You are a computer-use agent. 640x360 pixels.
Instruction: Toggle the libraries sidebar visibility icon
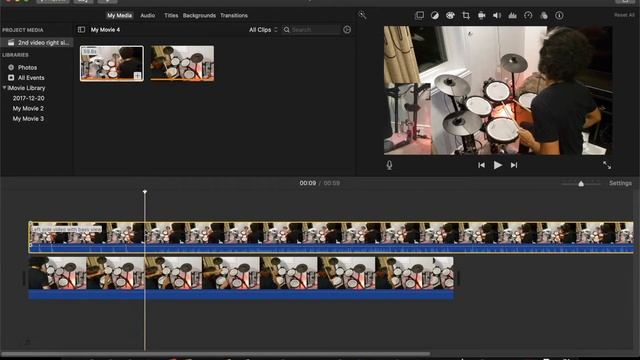pyautogui.click(x=81, y=29)
